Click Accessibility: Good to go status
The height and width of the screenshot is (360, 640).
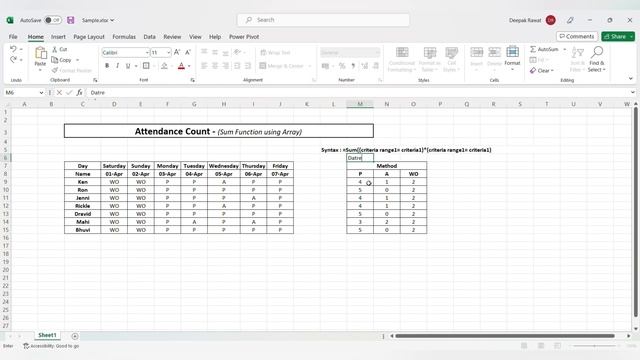coord(51,346)
